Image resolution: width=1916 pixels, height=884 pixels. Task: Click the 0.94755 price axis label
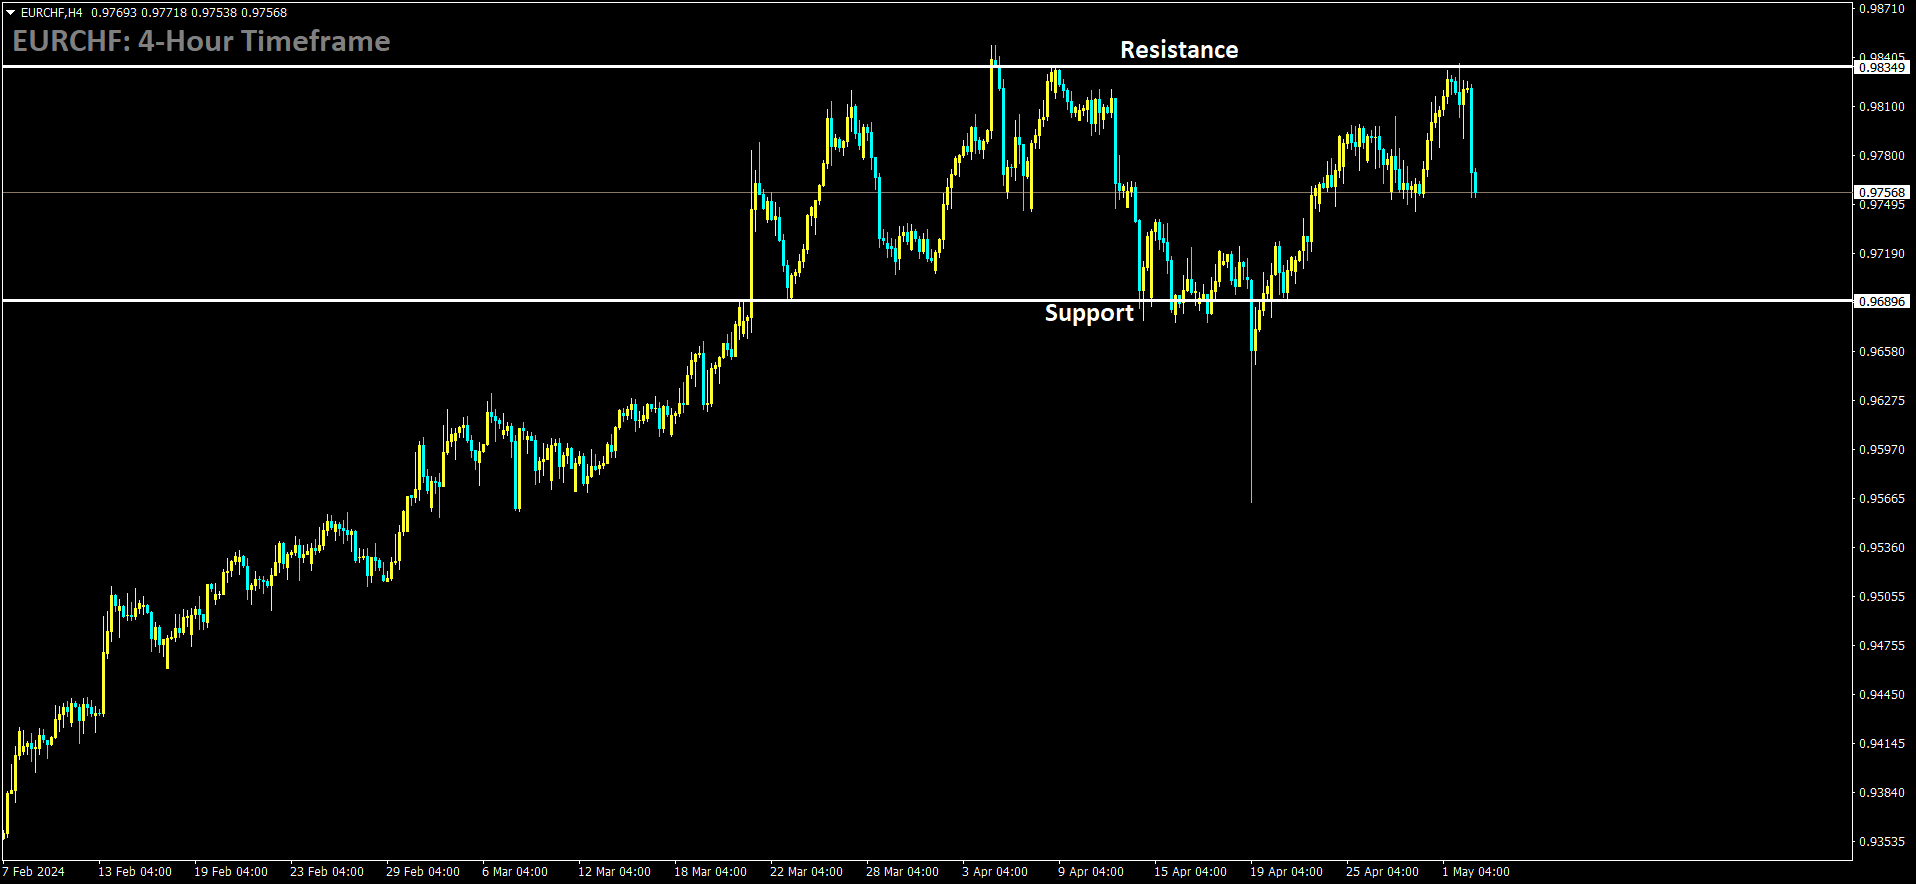[x=1882, y=646]
